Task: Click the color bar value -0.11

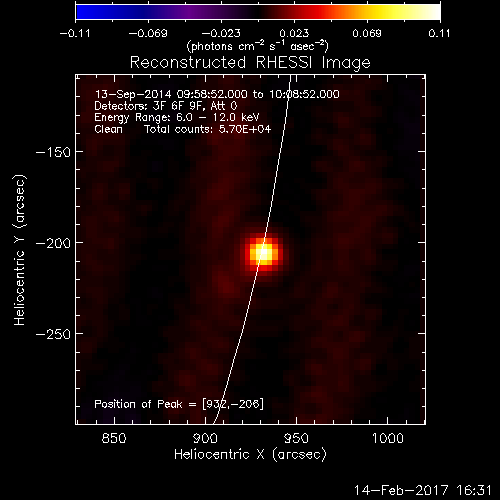Action: click(x=75, y=33)
